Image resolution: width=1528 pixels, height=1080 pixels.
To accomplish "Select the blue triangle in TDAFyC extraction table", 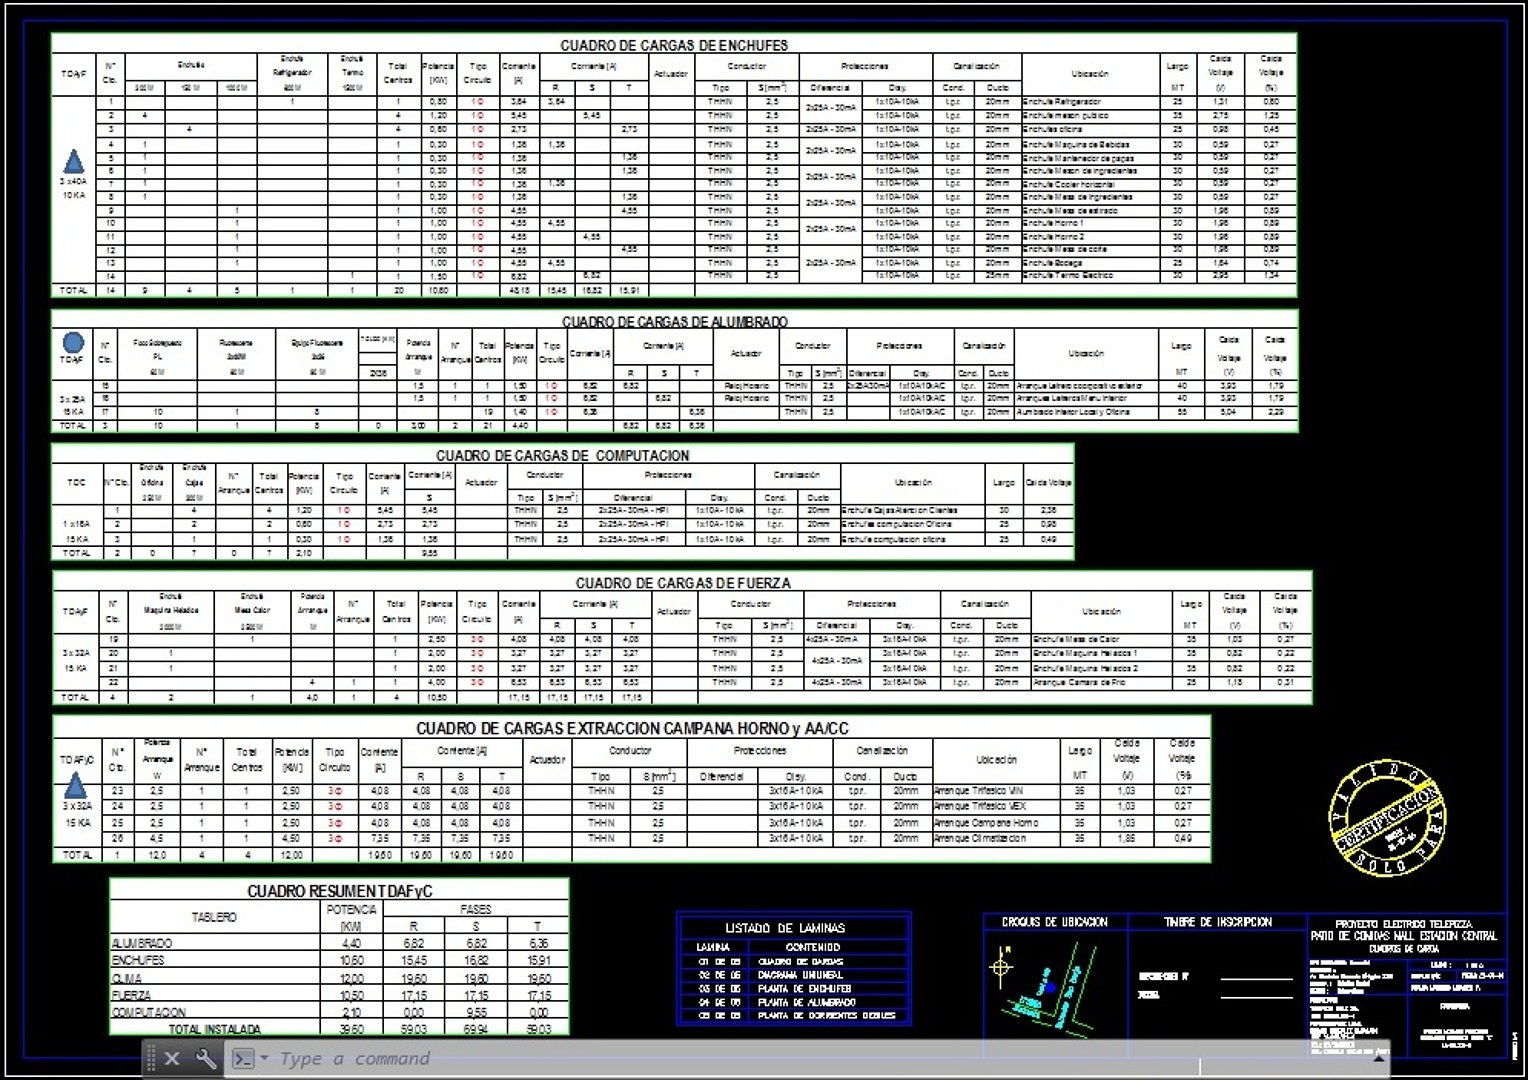I will [x=76, y=788].
